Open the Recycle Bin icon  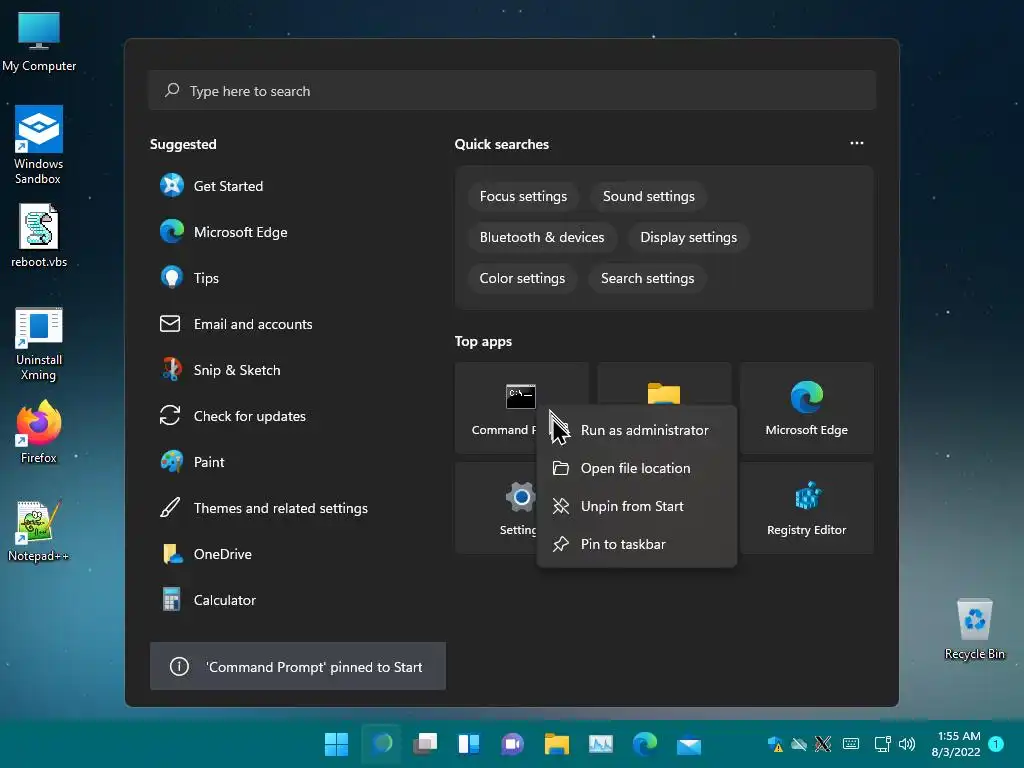(x=974, y=628)
